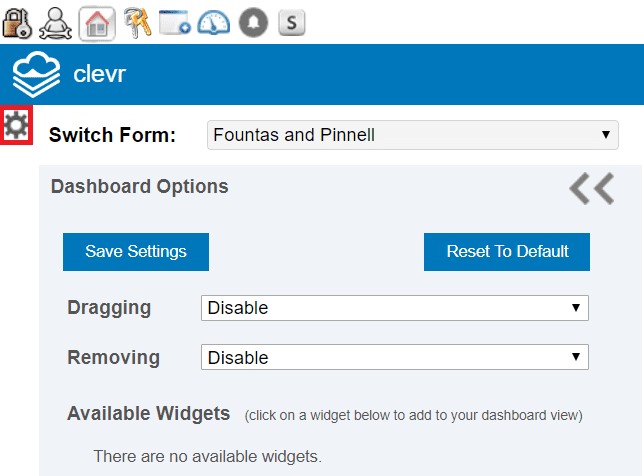
Task: Open the Switch Form dropdown
Action: click(412, 135)
